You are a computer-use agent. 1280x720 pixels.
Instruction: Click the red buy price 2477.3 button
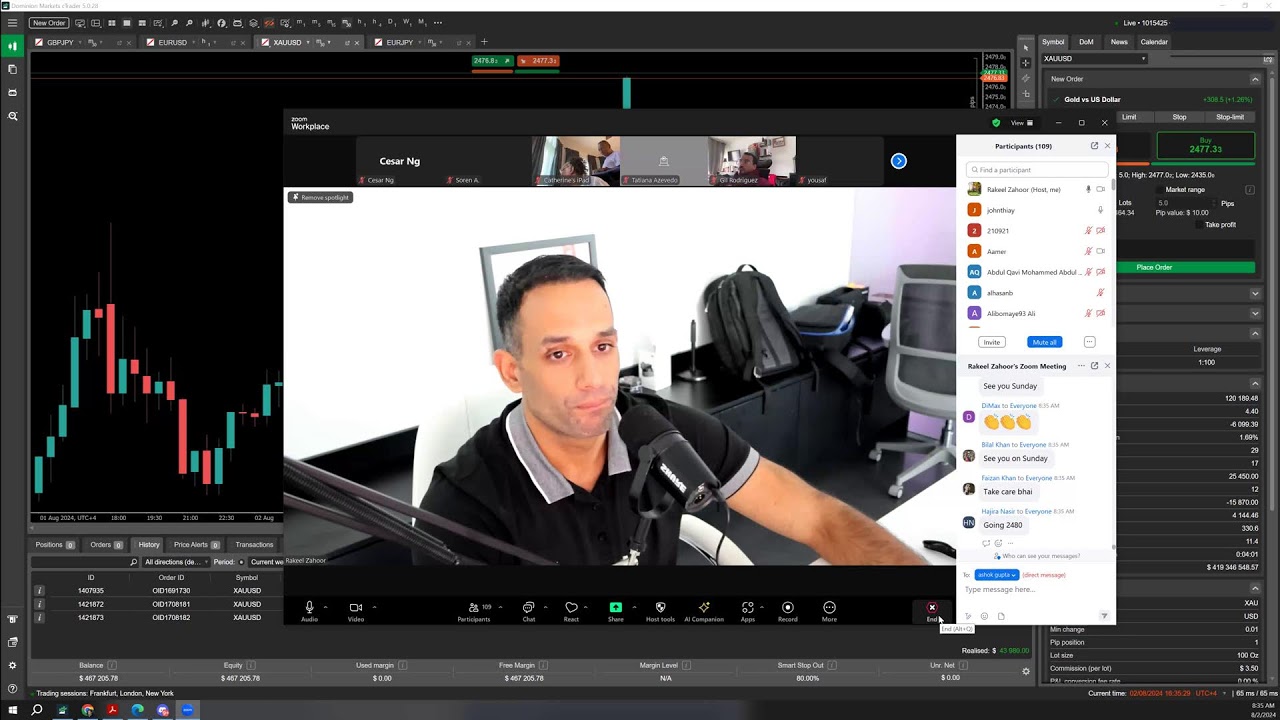[538, 61]
